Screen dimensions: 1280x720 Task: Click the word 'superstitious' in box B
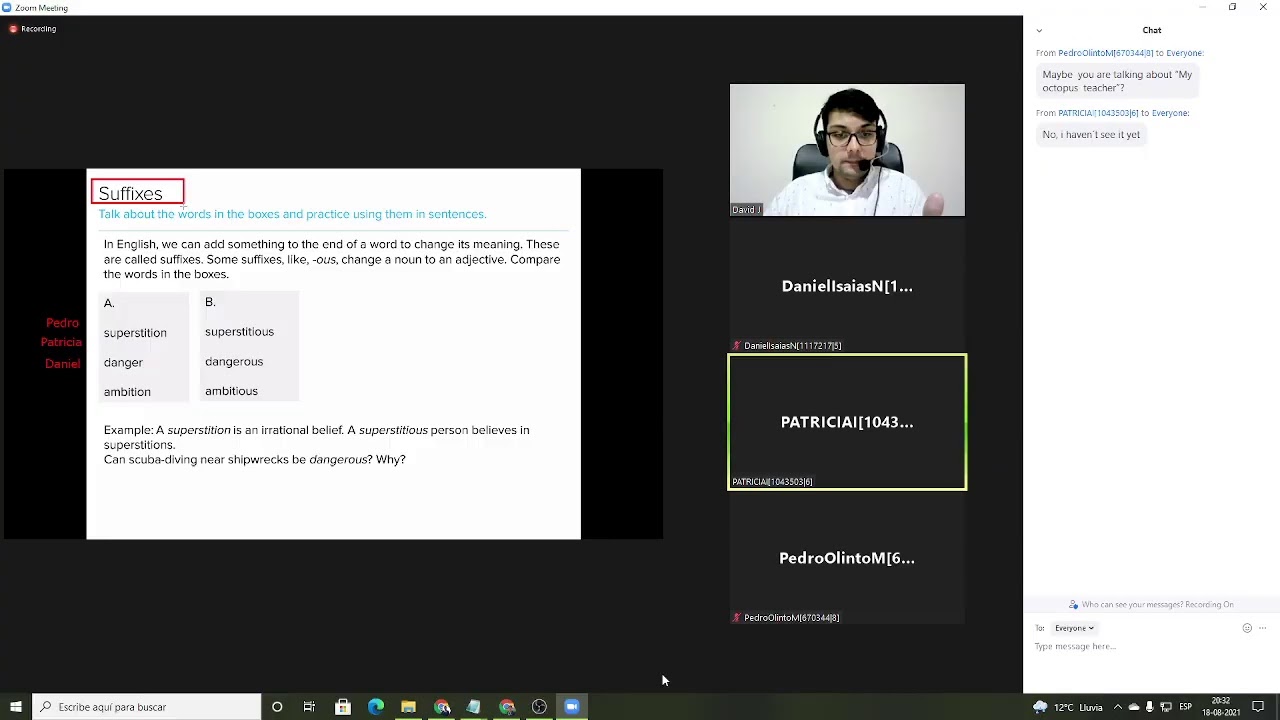pyautogui.click(x=239, y=332)
